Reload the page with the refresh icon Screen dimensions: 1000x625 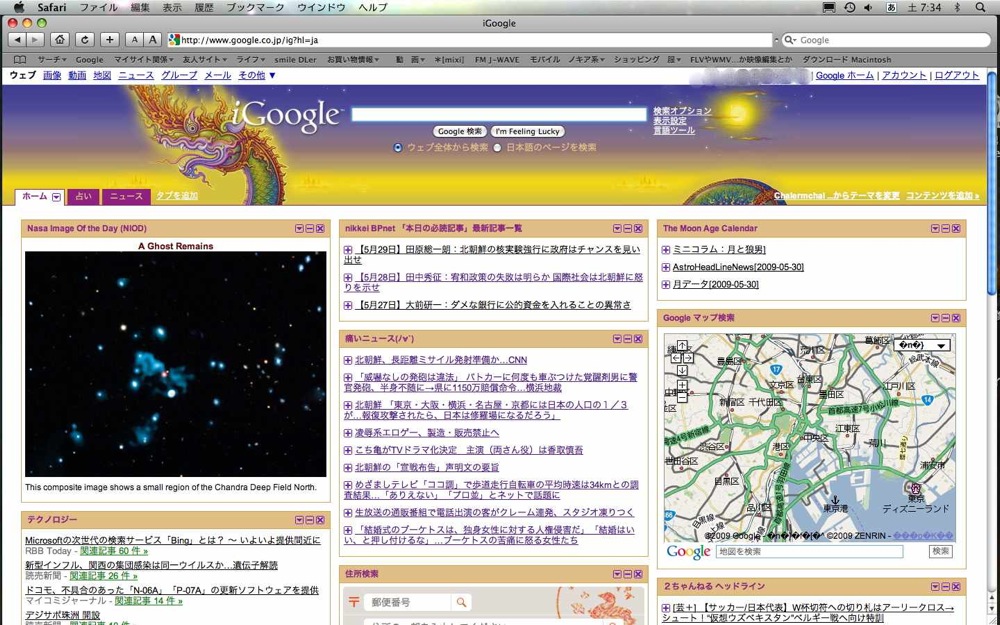tap(84, 40)
